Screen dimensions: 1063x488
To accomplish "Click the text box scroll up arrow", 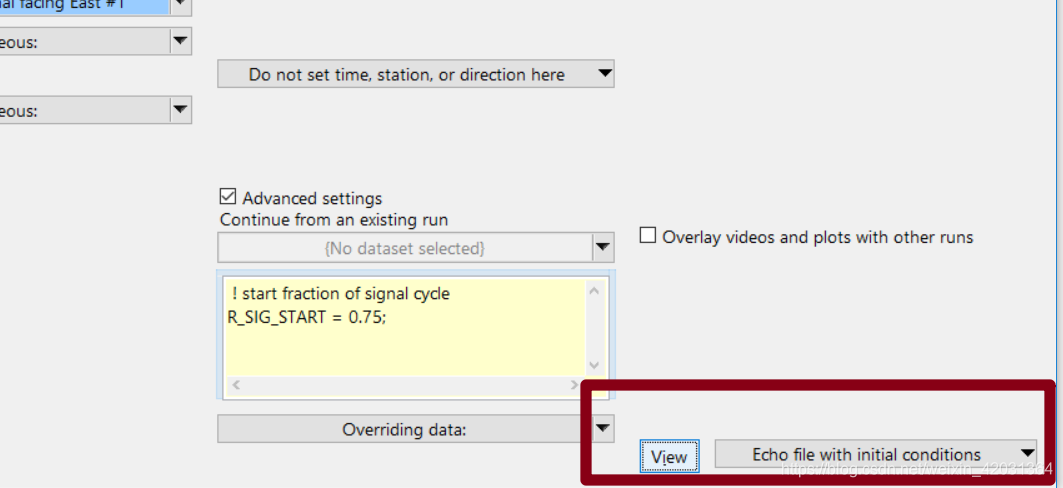I will [x=595, y=291].
